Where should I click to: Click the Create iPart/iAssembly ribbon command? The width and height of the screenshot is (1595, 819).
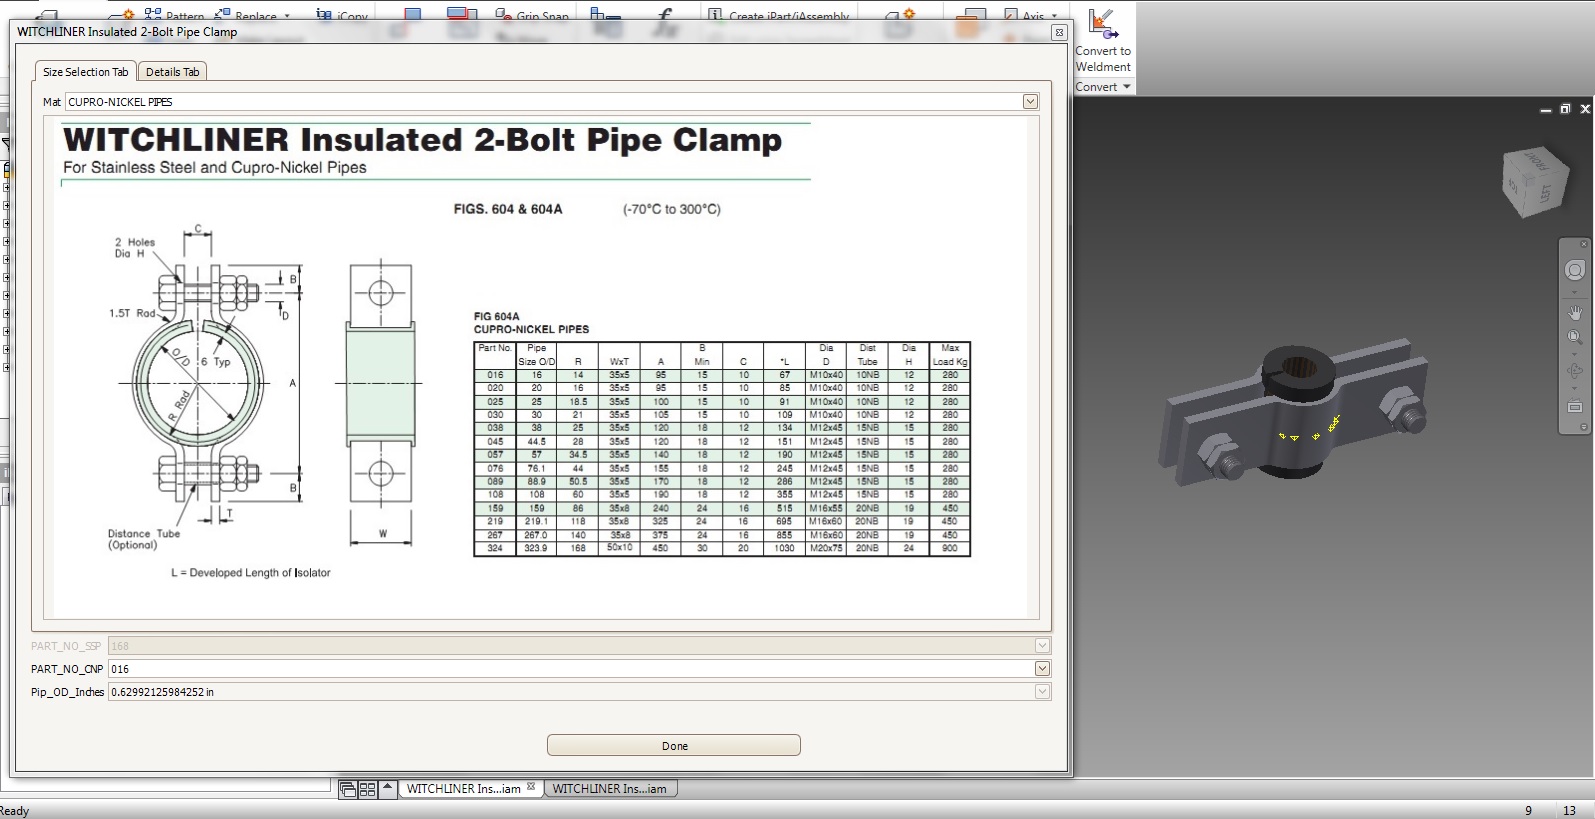point(779,16)
